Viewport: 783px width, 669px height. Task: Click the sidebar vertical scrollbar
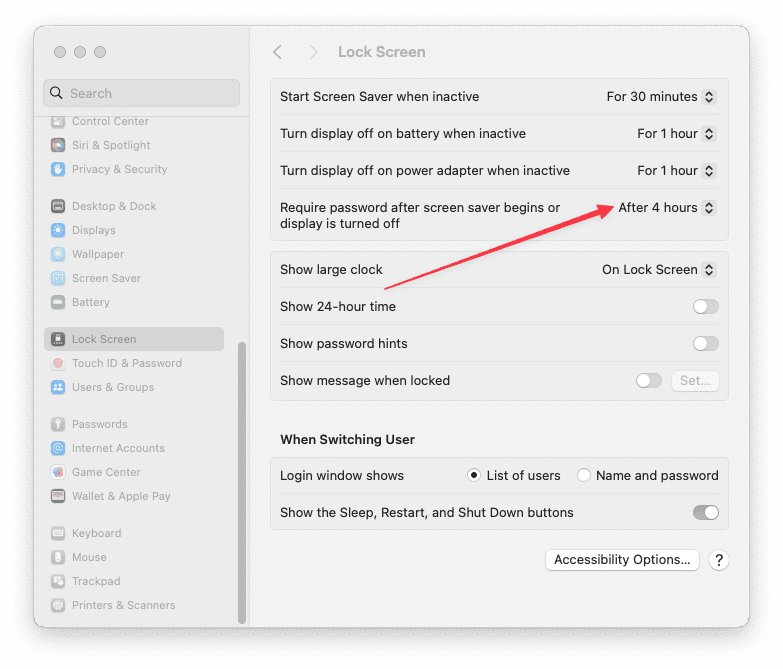click(242, 482)
